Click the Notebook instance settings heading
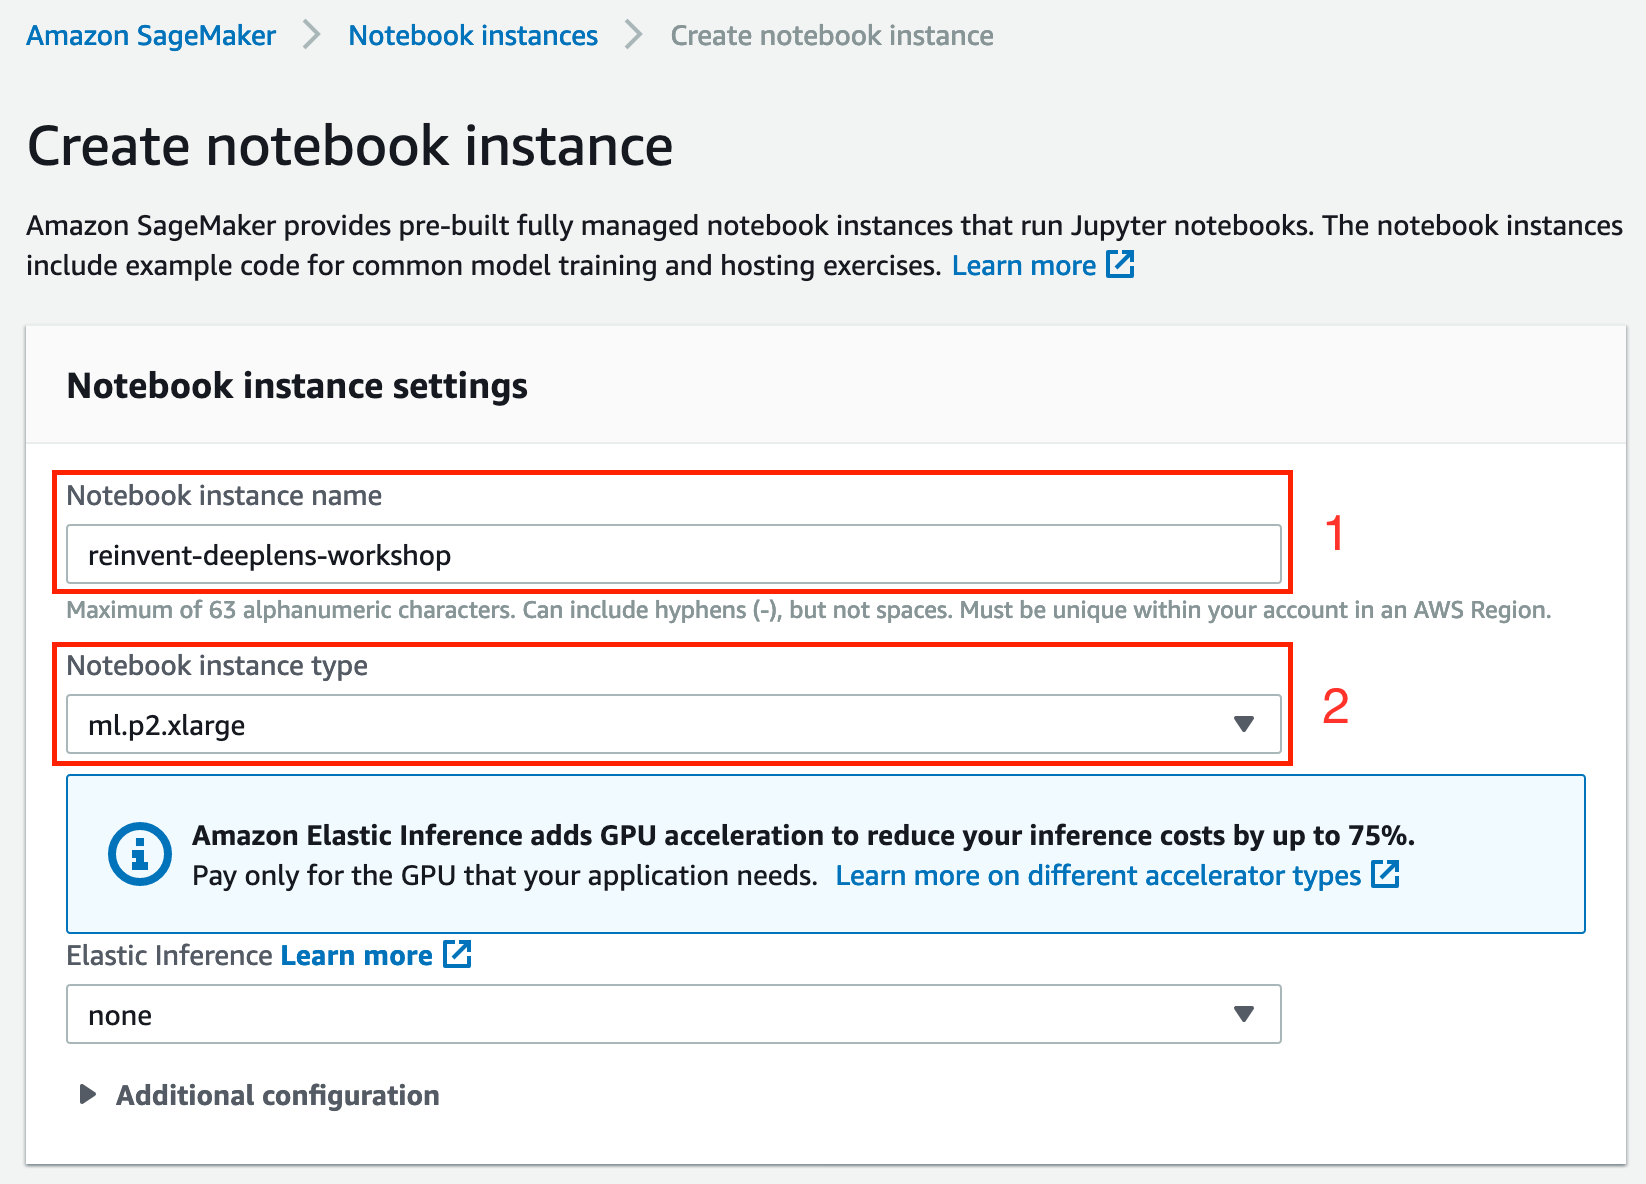The width and height of the screenshot is (1646, 1184). (x=297, y=386)
